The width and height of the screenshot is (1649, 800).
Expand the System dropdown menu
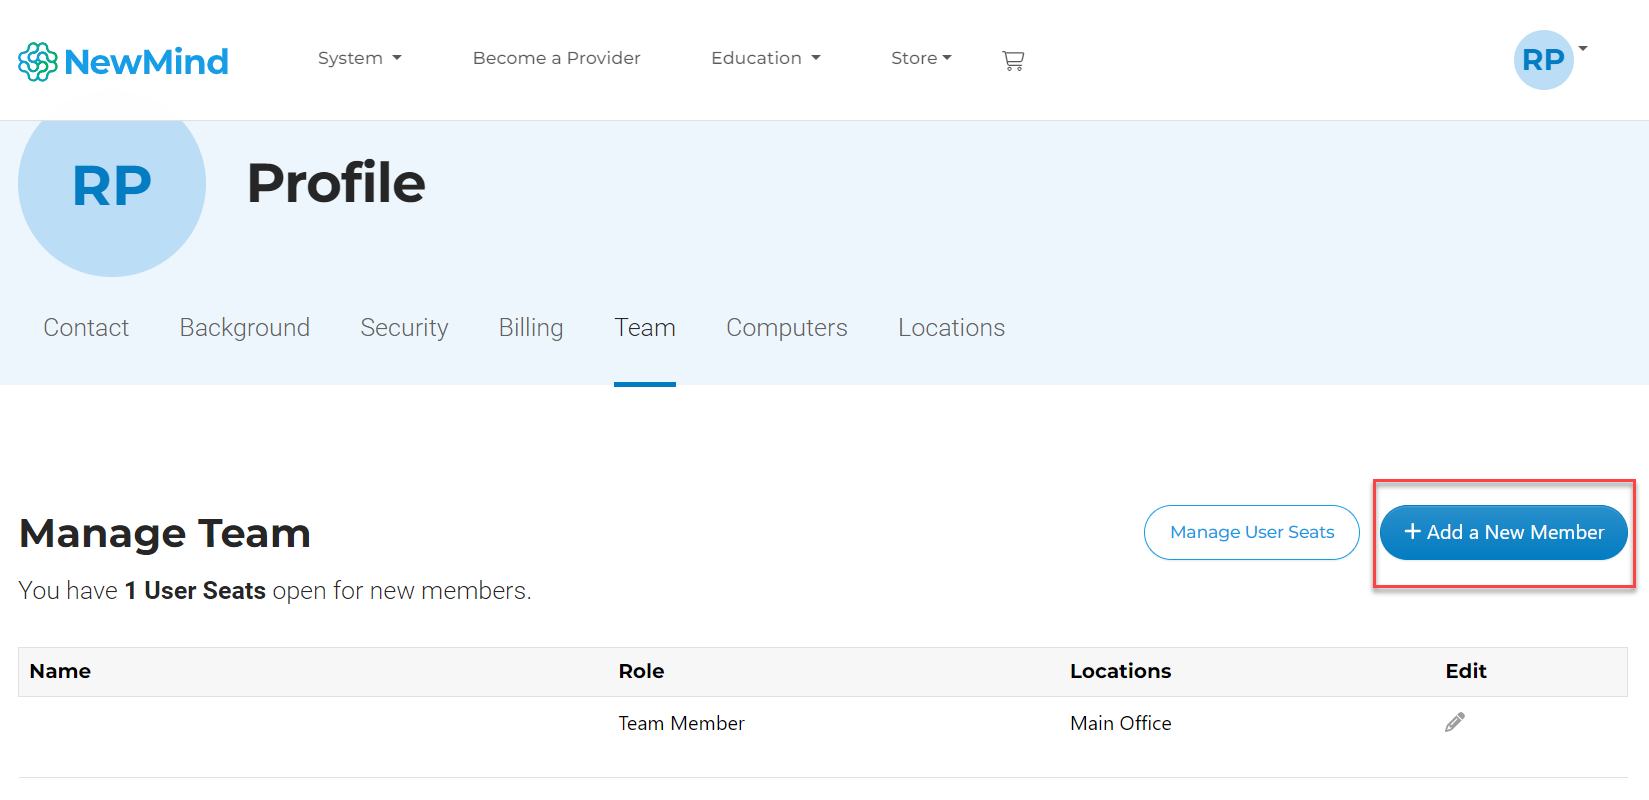[359, 58]
